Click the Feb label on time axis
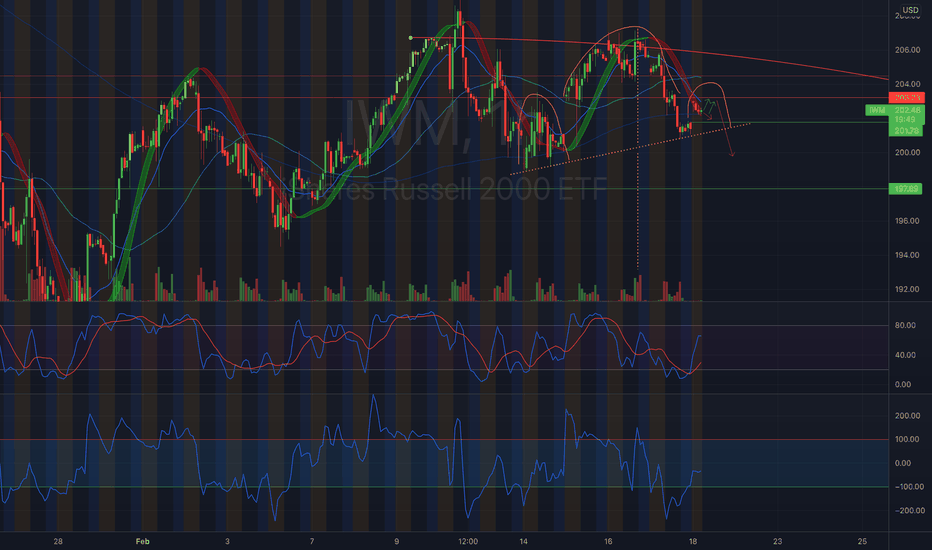Image resolution: width=932 pixels, height=550 pixels. tap(143, 542)
